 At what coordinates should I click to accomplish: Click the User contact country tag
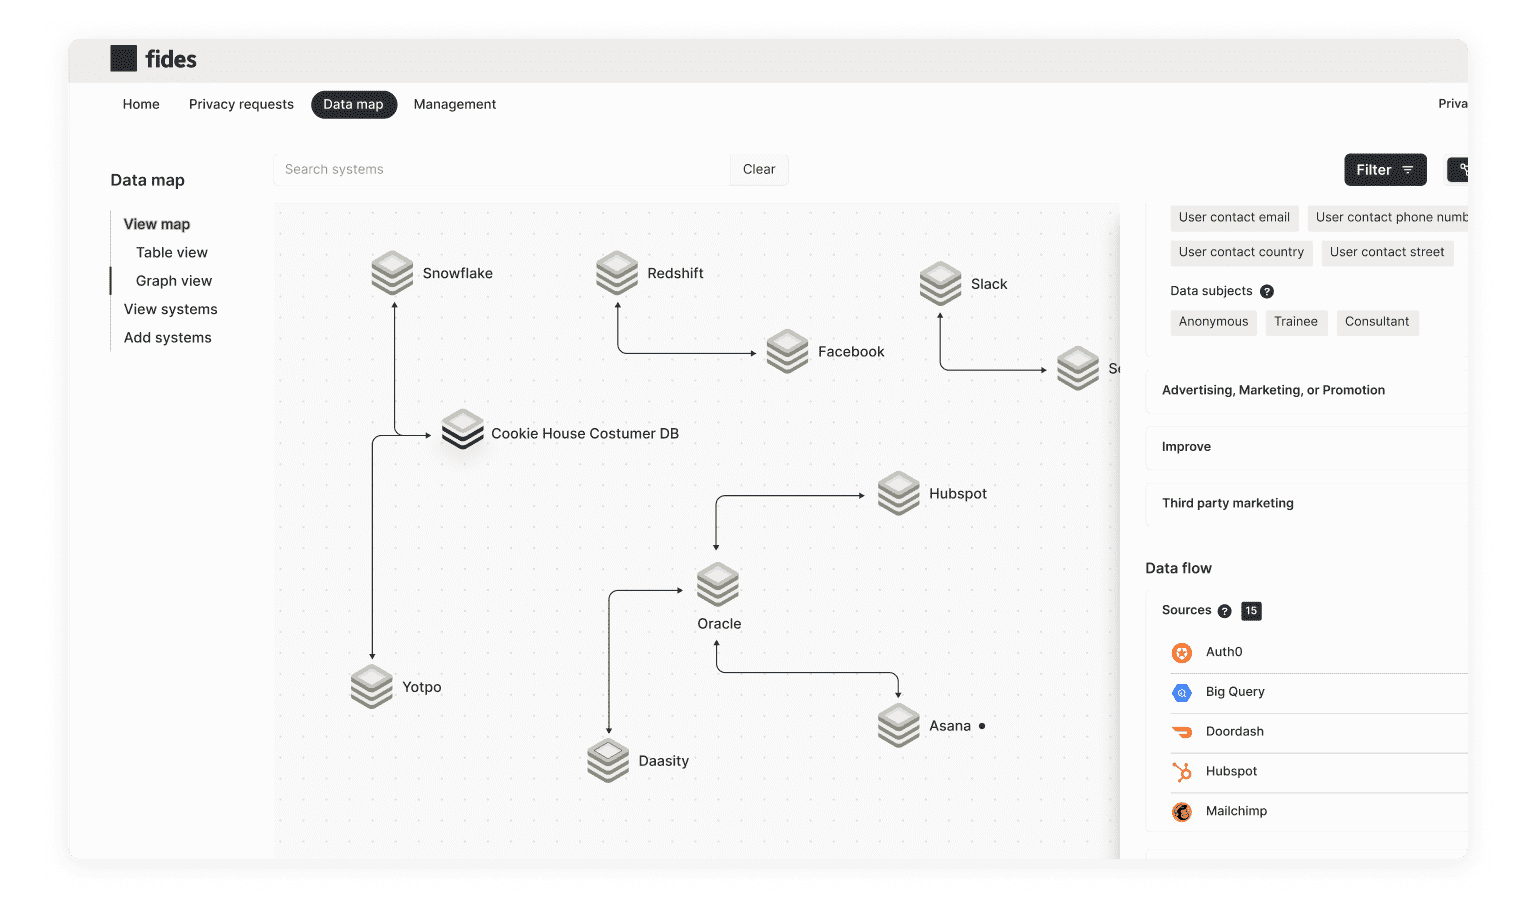coord(1241,252)
